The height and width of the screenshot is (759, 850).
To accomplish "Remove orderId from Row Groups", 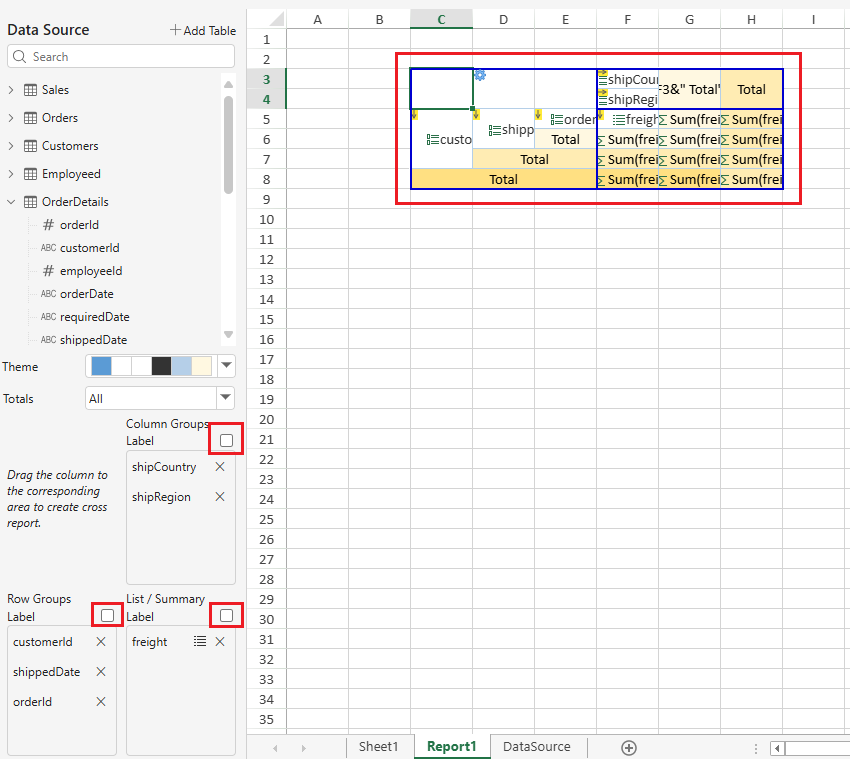I will point(101,702).
